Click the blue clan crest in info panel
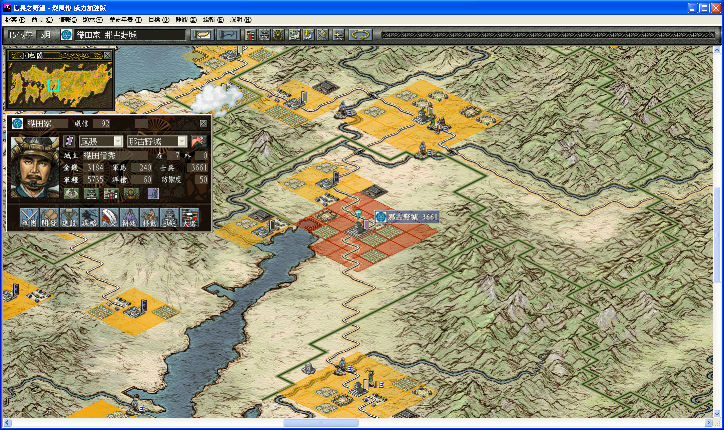 pos(17,122)
